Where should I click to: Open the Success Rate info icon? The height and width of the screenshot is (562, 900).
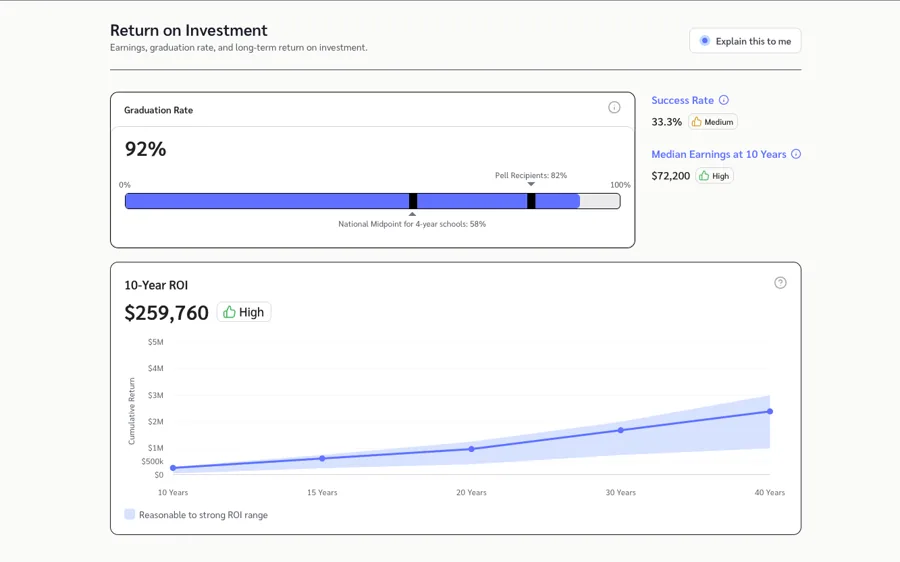pos(724,100)
